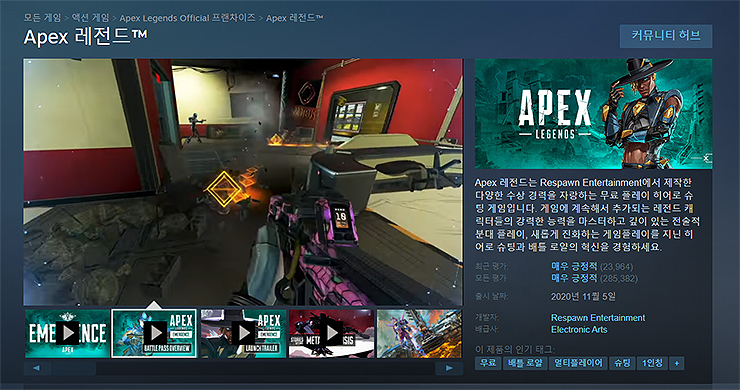740x390 pixels.
Task: Click the release date 2020년 11월 5일
Action: (x=583, y=297)
